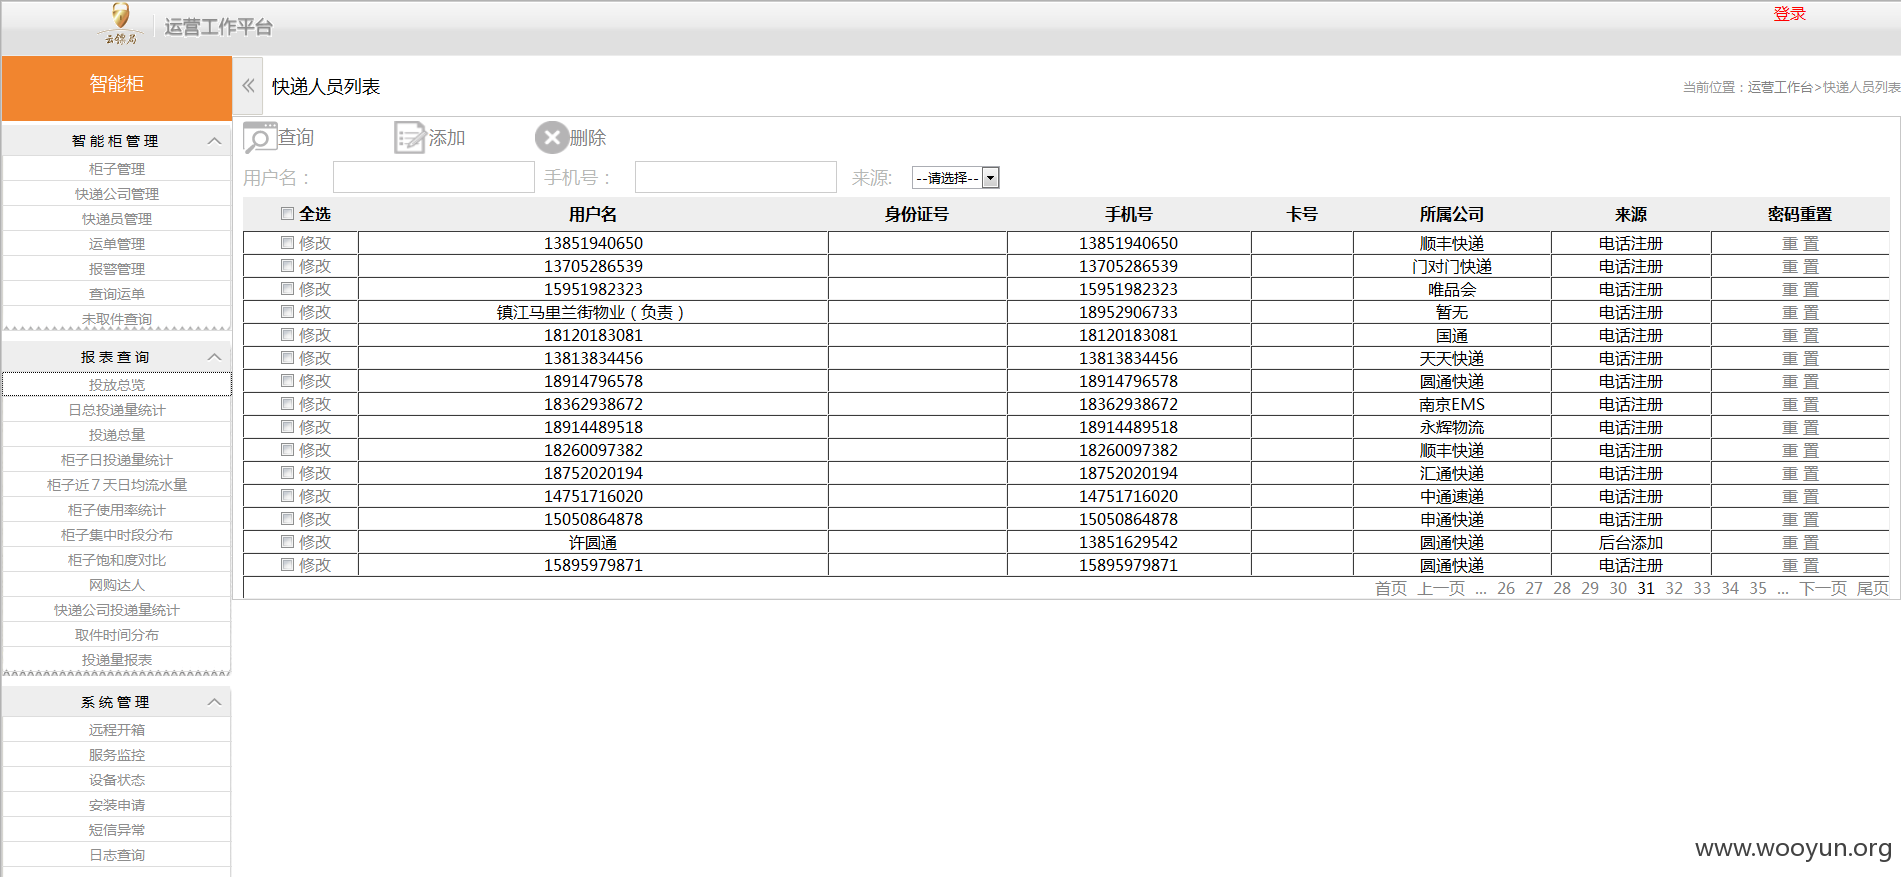1901x877 pixels.
Task: Click company cell 南京EMS
Action: pos(1452,404)
